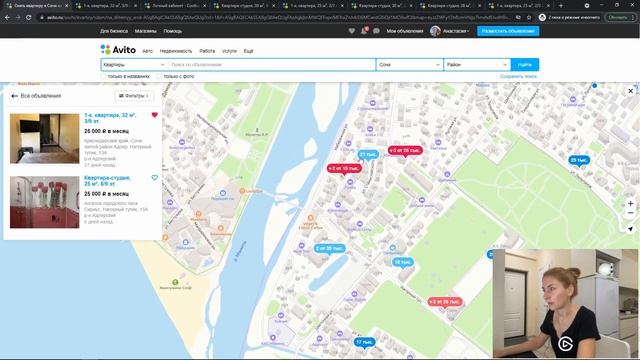Viewport: 640px width, 360px height.
Task: Open the Avito logo home link
Action: click(x=118, y=50)
